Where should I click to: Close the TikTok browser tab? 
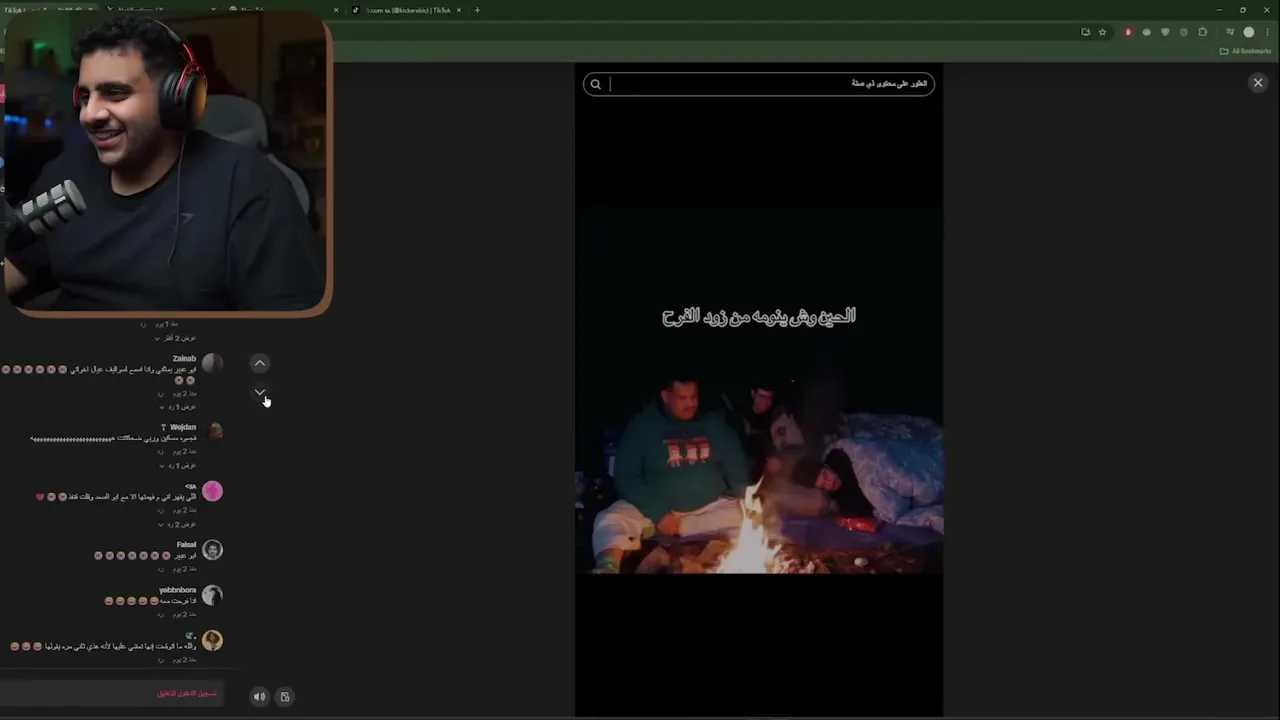461,10
